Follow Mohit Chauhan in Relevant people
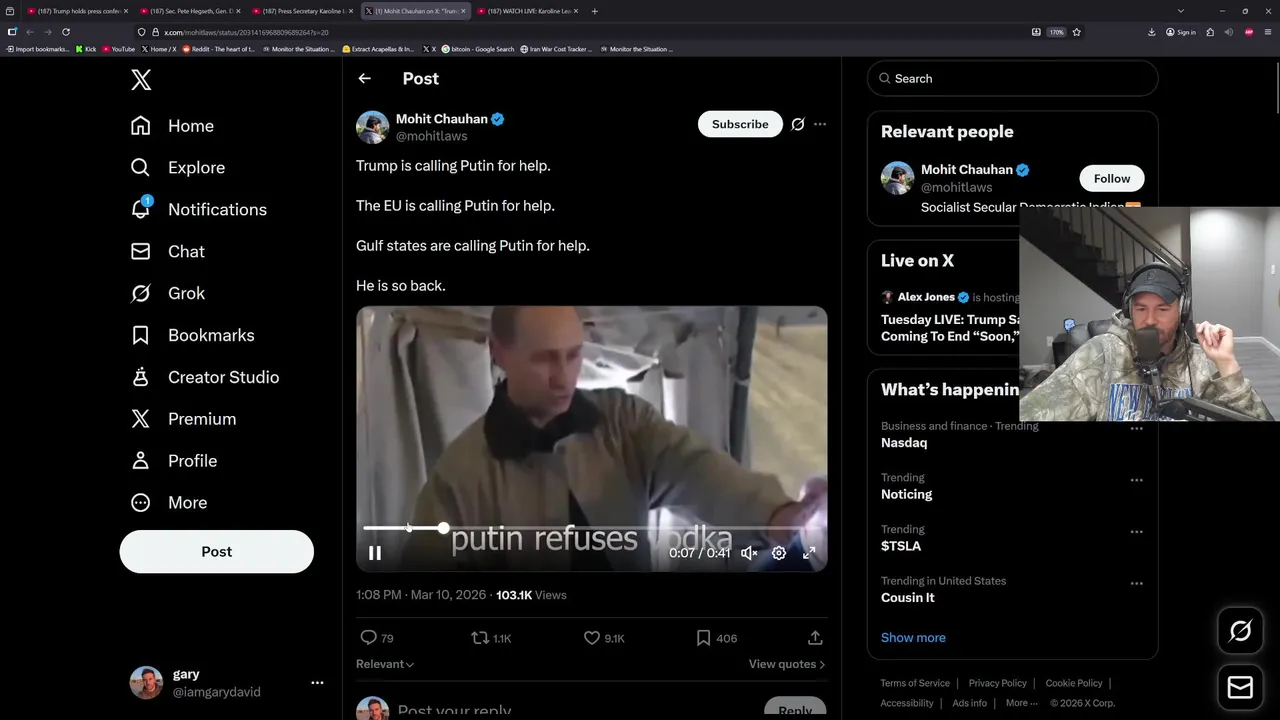Screen dimensions: 1280x720 click(1111, 178)
